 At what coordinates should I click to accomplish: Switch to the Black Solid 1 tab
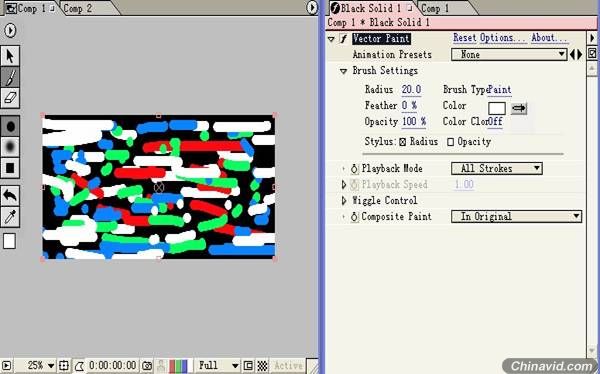point(371,8)
